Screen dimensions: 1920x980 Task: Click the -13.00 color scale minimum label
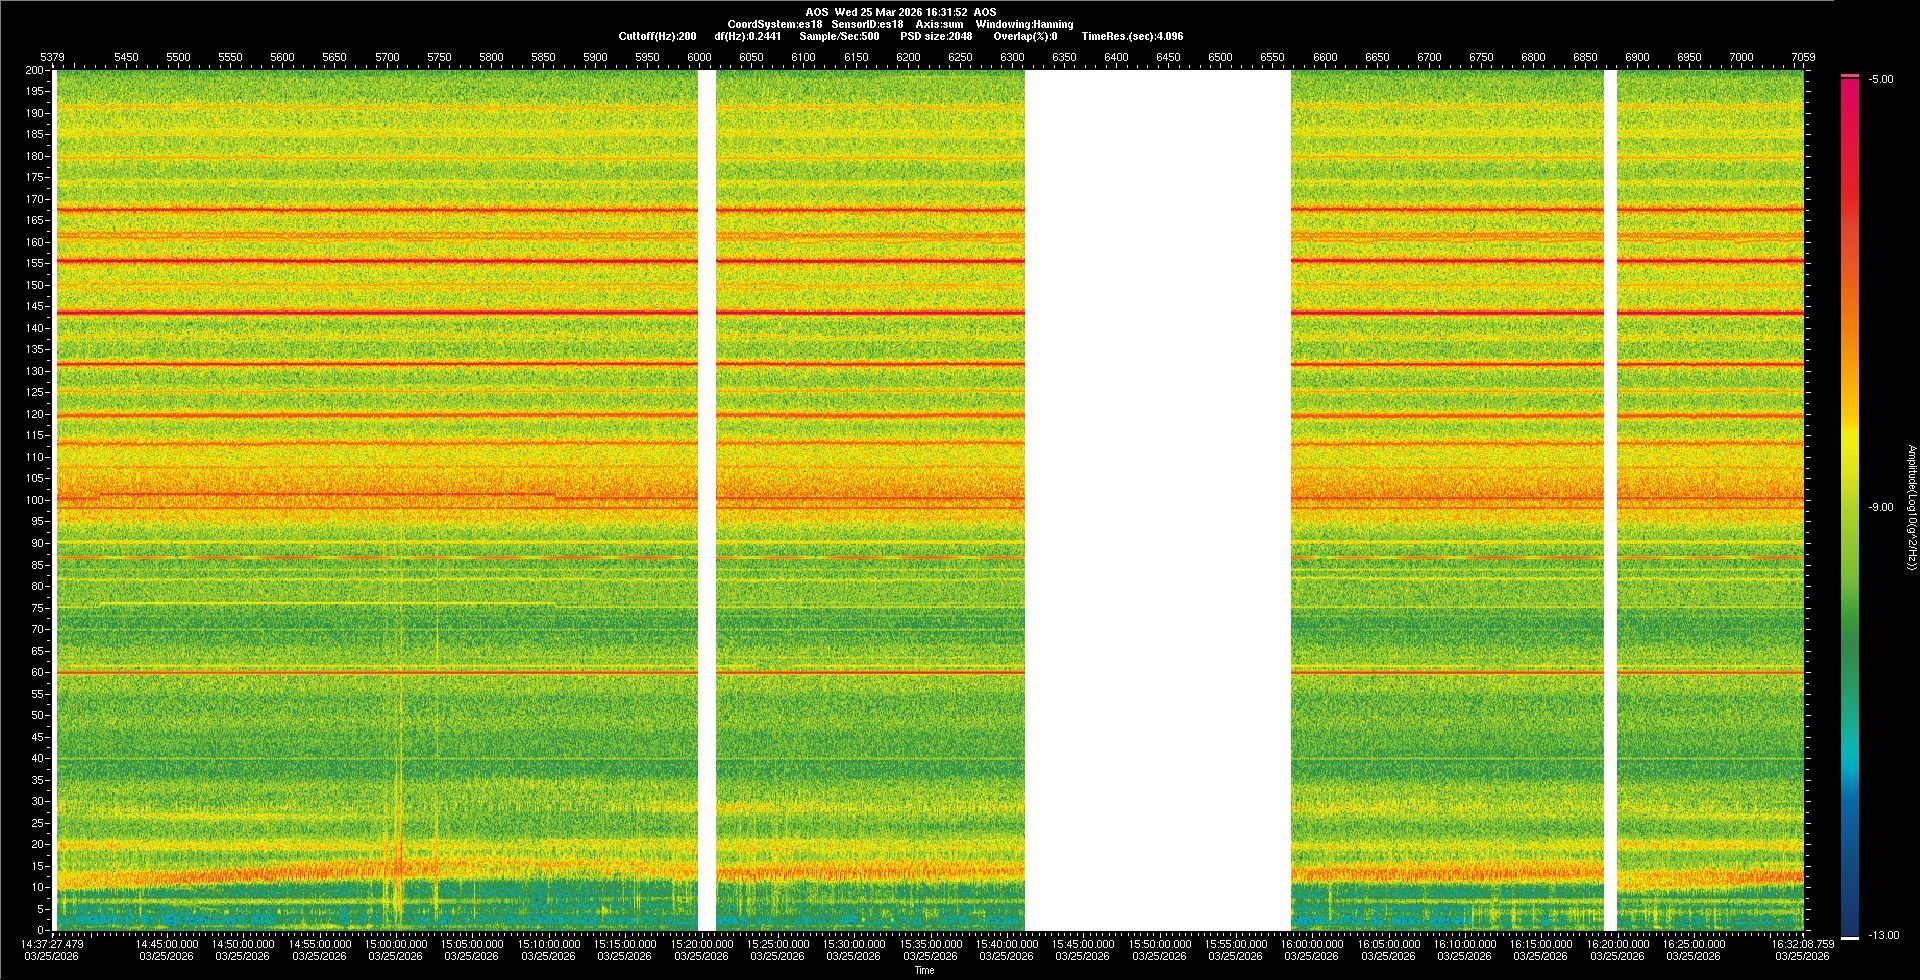[1881, 936]
